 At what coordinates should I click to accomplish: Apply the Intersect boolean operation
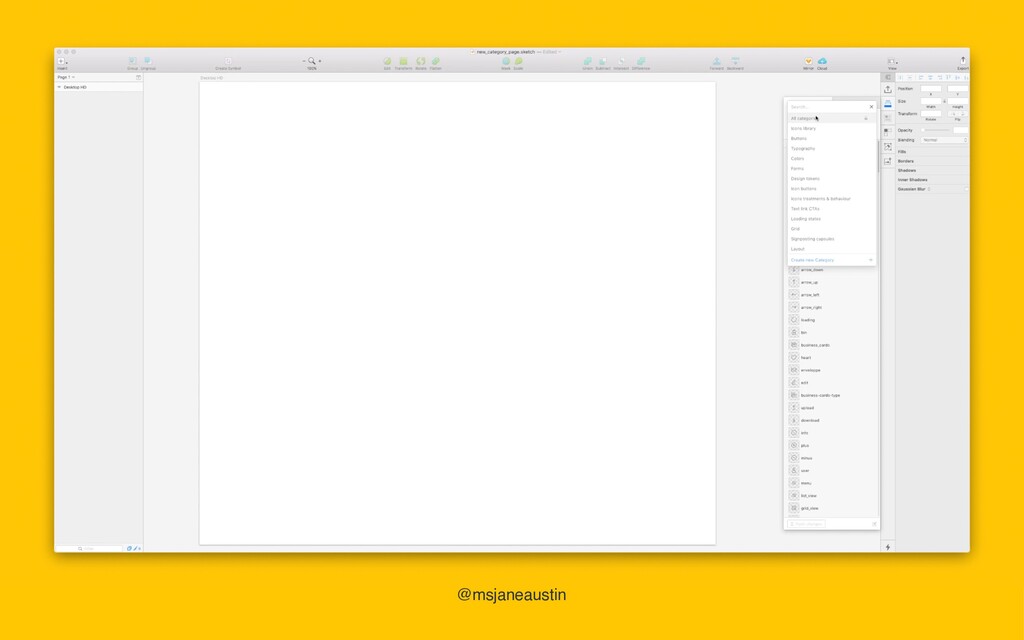click(x=621, y=61)
